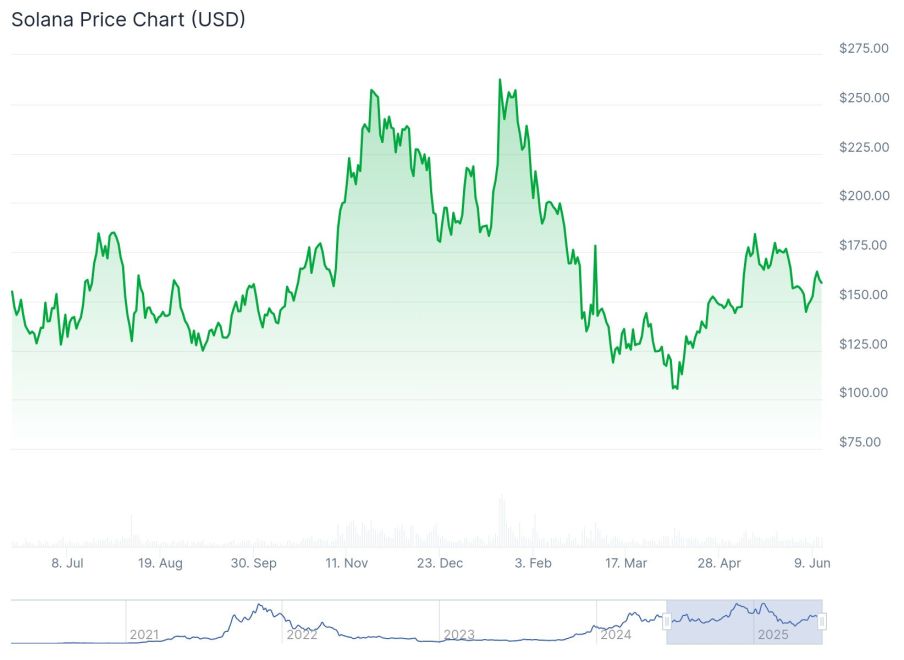Click the 2022 label in the navigator
This screenshot has height=660, width=904.
[301, 635]
